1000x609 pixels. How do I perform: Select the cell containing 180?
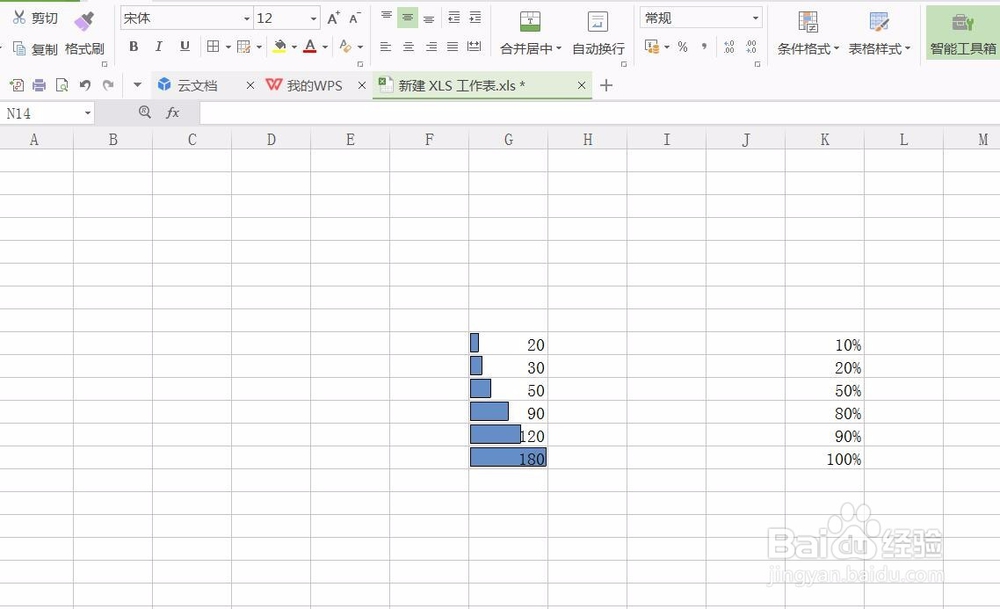click(x=508, y=458)
